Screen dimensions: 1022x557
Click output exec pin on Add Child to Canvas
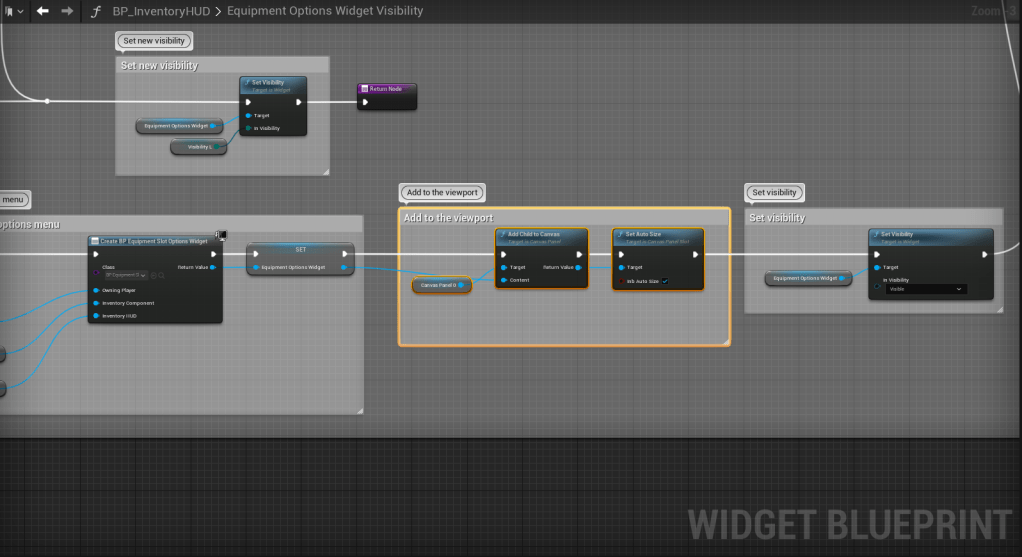(x=579, y=255)
